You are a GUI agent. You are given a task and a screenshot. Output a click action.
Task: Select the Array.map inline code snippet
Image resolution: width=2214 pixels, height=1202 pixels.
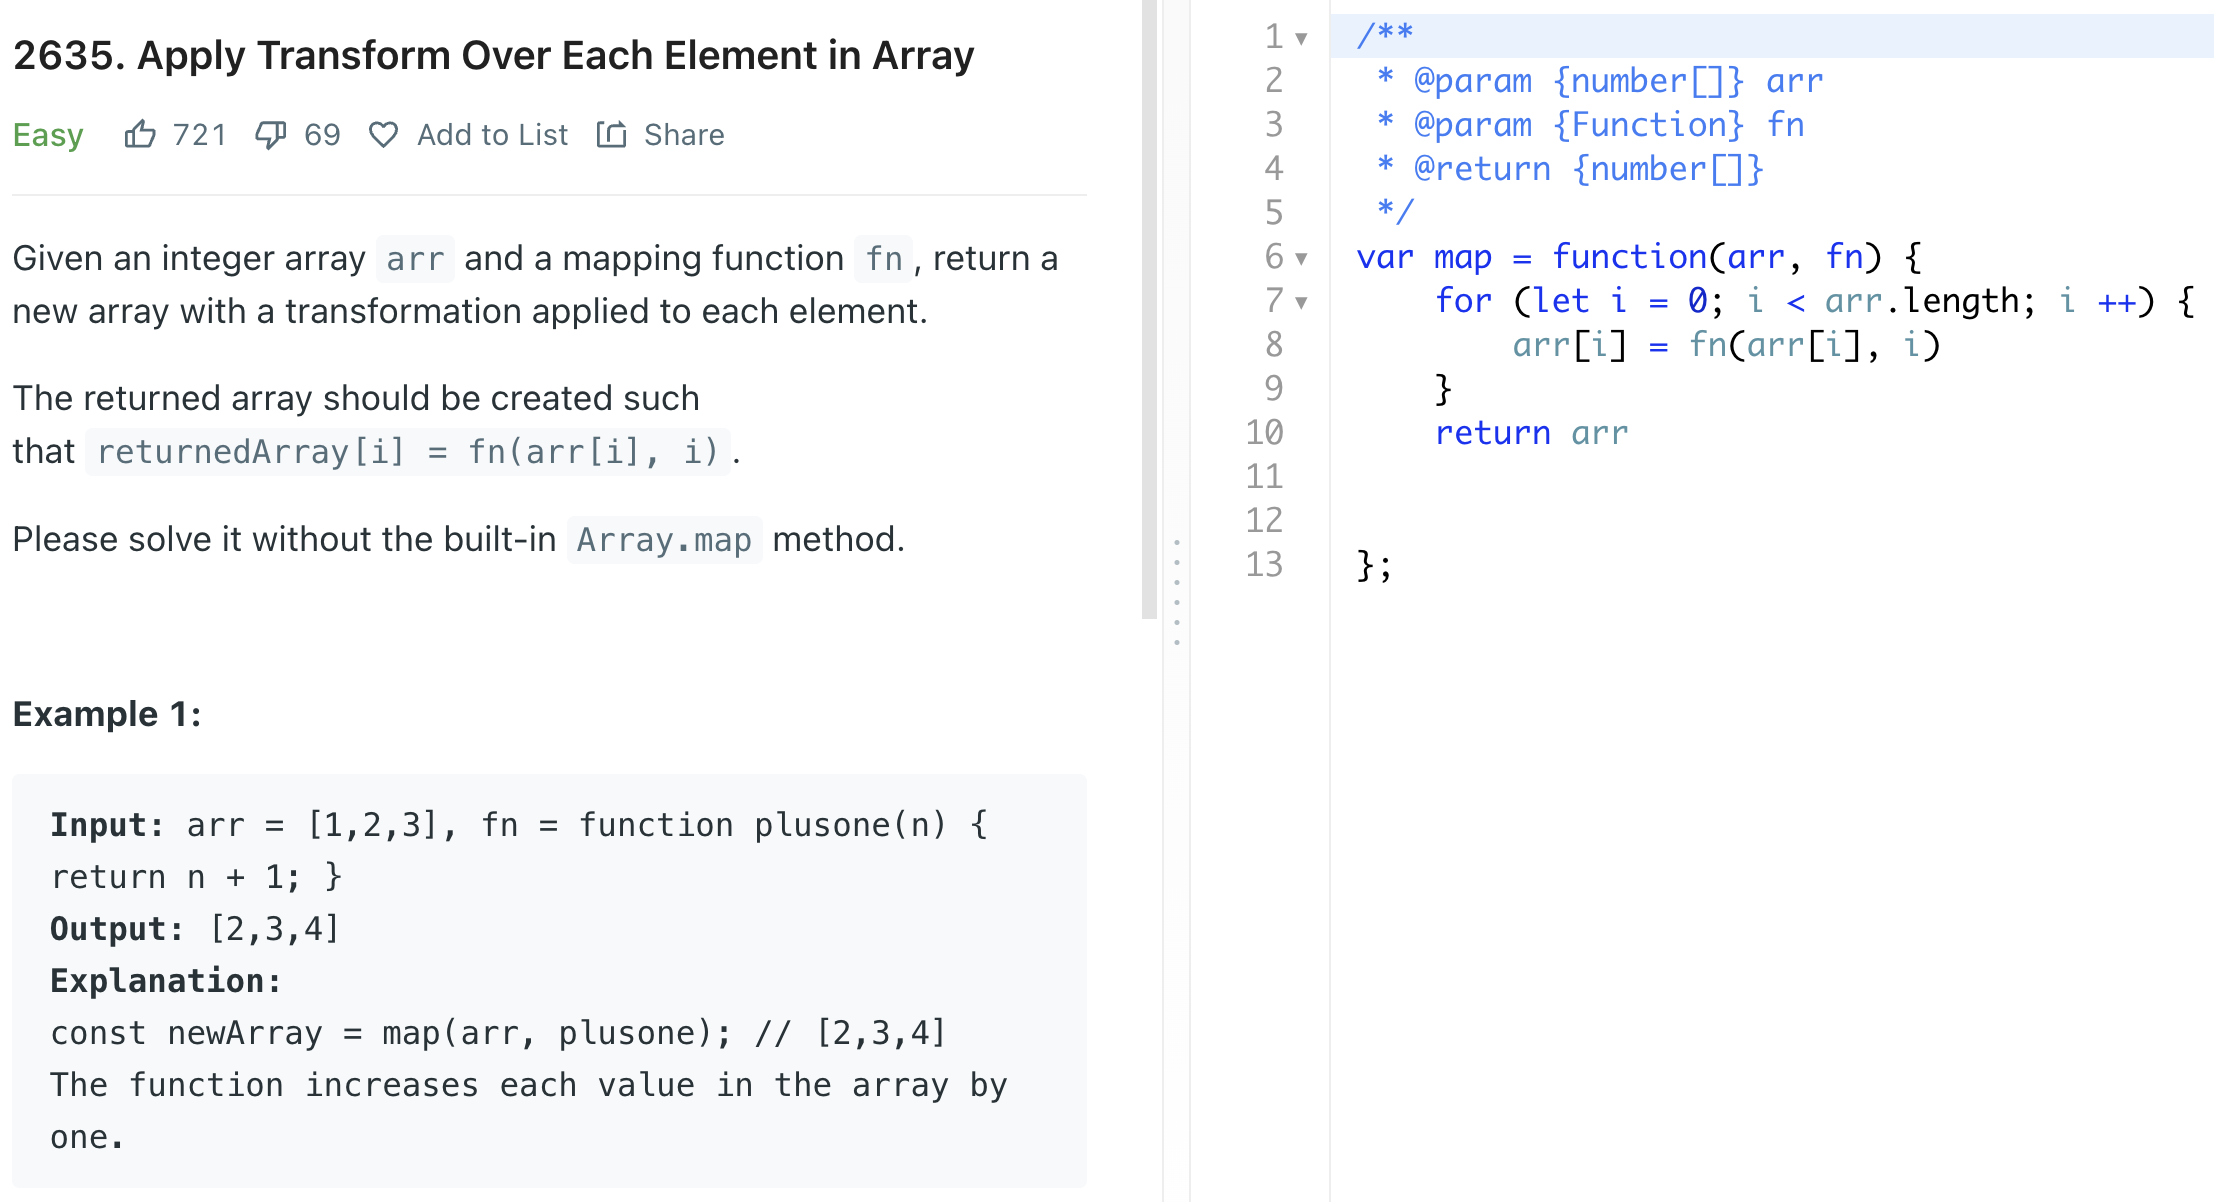[664, 539]
